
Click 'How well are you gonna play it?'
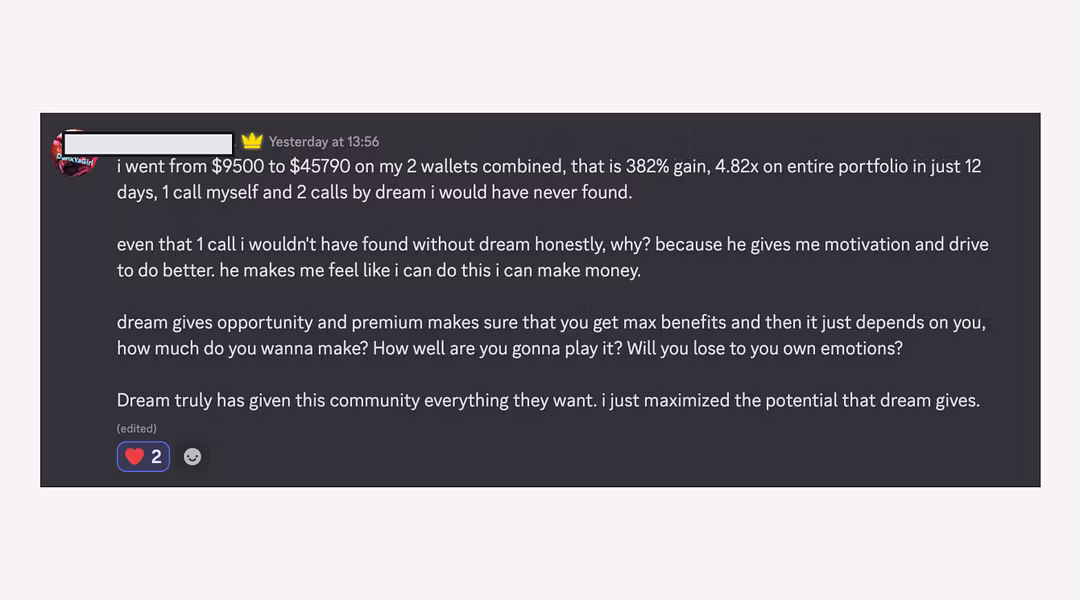[497, 349]
